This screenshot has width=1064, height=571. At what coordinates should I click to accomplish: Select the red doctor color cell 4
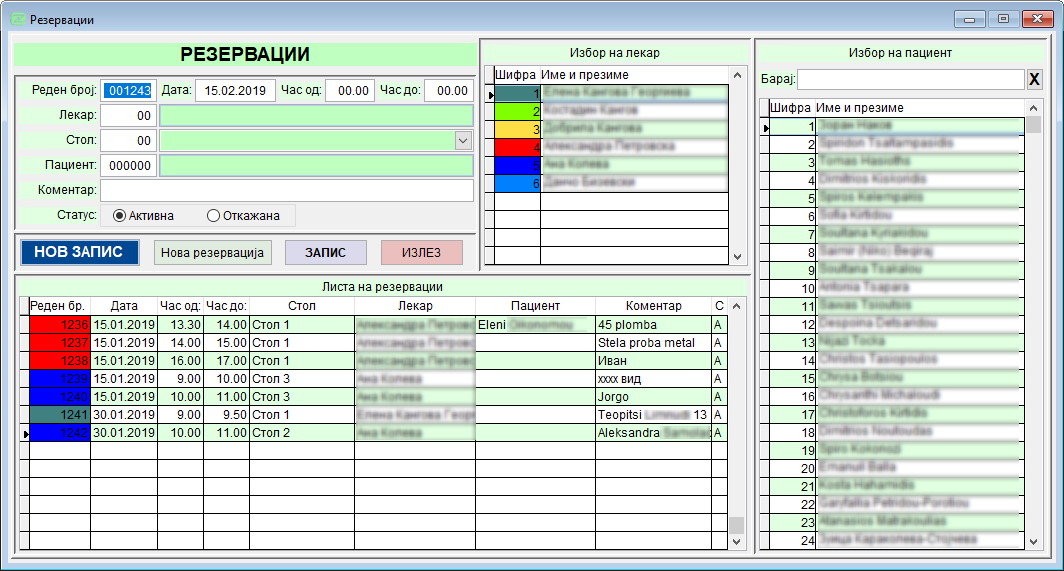(x=518, y=147)
